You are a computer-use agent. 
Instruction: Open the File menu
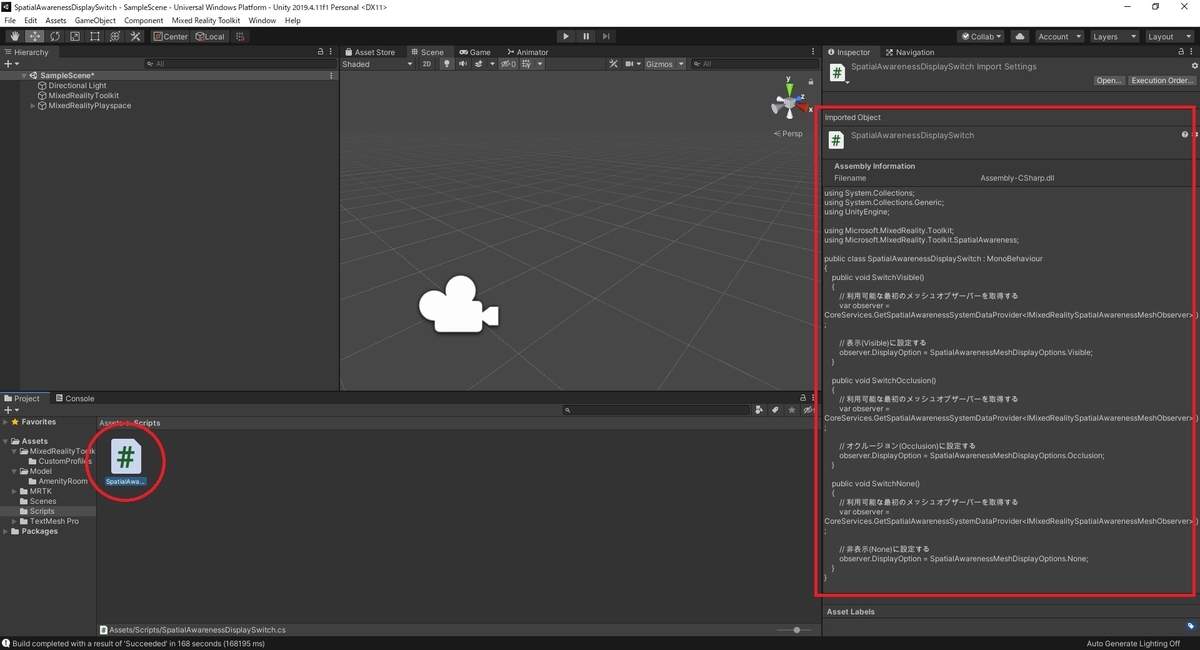(x=10, y=20)
